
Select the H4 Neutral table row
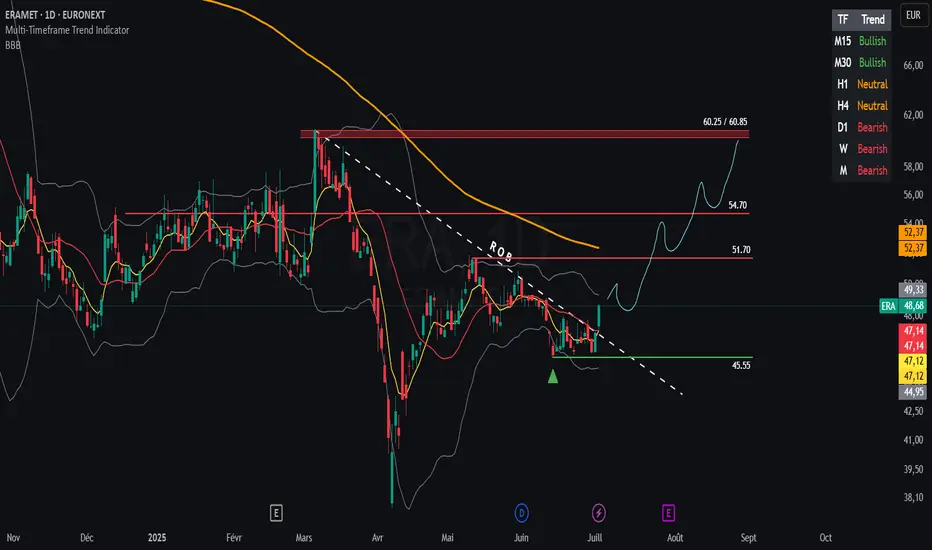point(861,106)
